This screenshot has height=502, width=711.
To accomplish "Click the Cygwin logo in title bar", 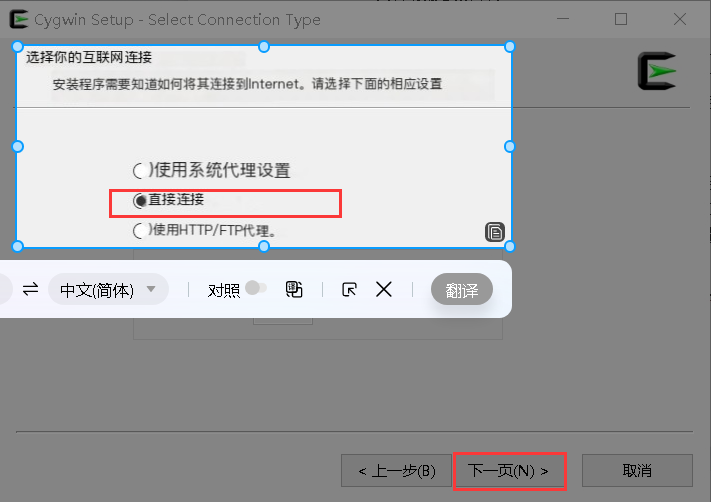I will coord(19,19).
